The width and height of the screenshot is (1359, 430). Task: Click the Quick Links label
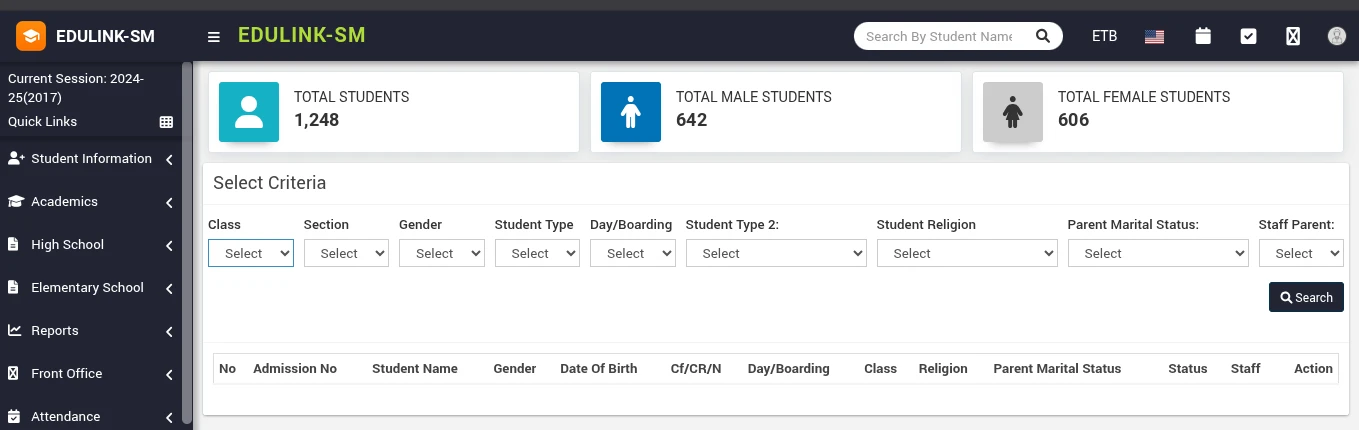42,122
